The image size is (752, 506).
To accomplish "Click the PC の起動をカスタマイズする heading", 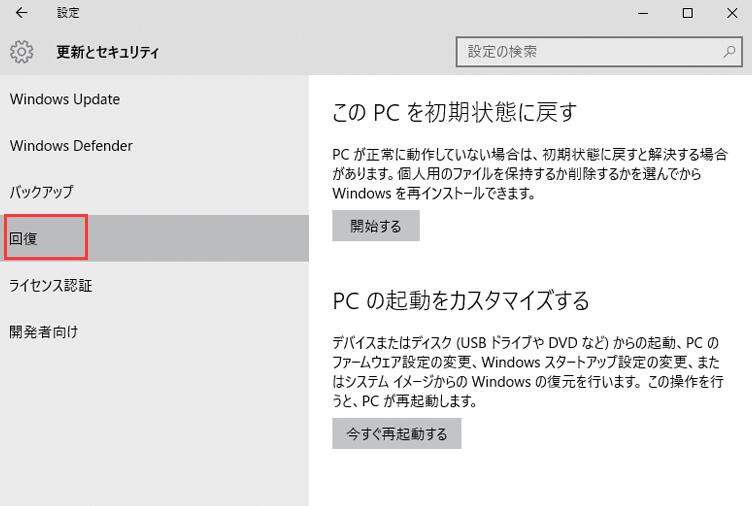I will pyautogui.click(x=461, y=300).
